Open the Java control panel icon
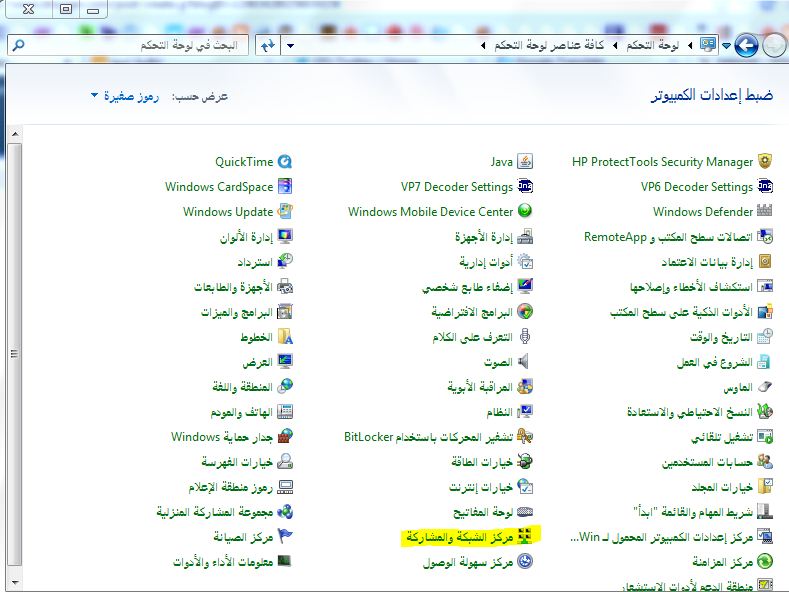Screen dimensions: 789x592 coord(525,162)
